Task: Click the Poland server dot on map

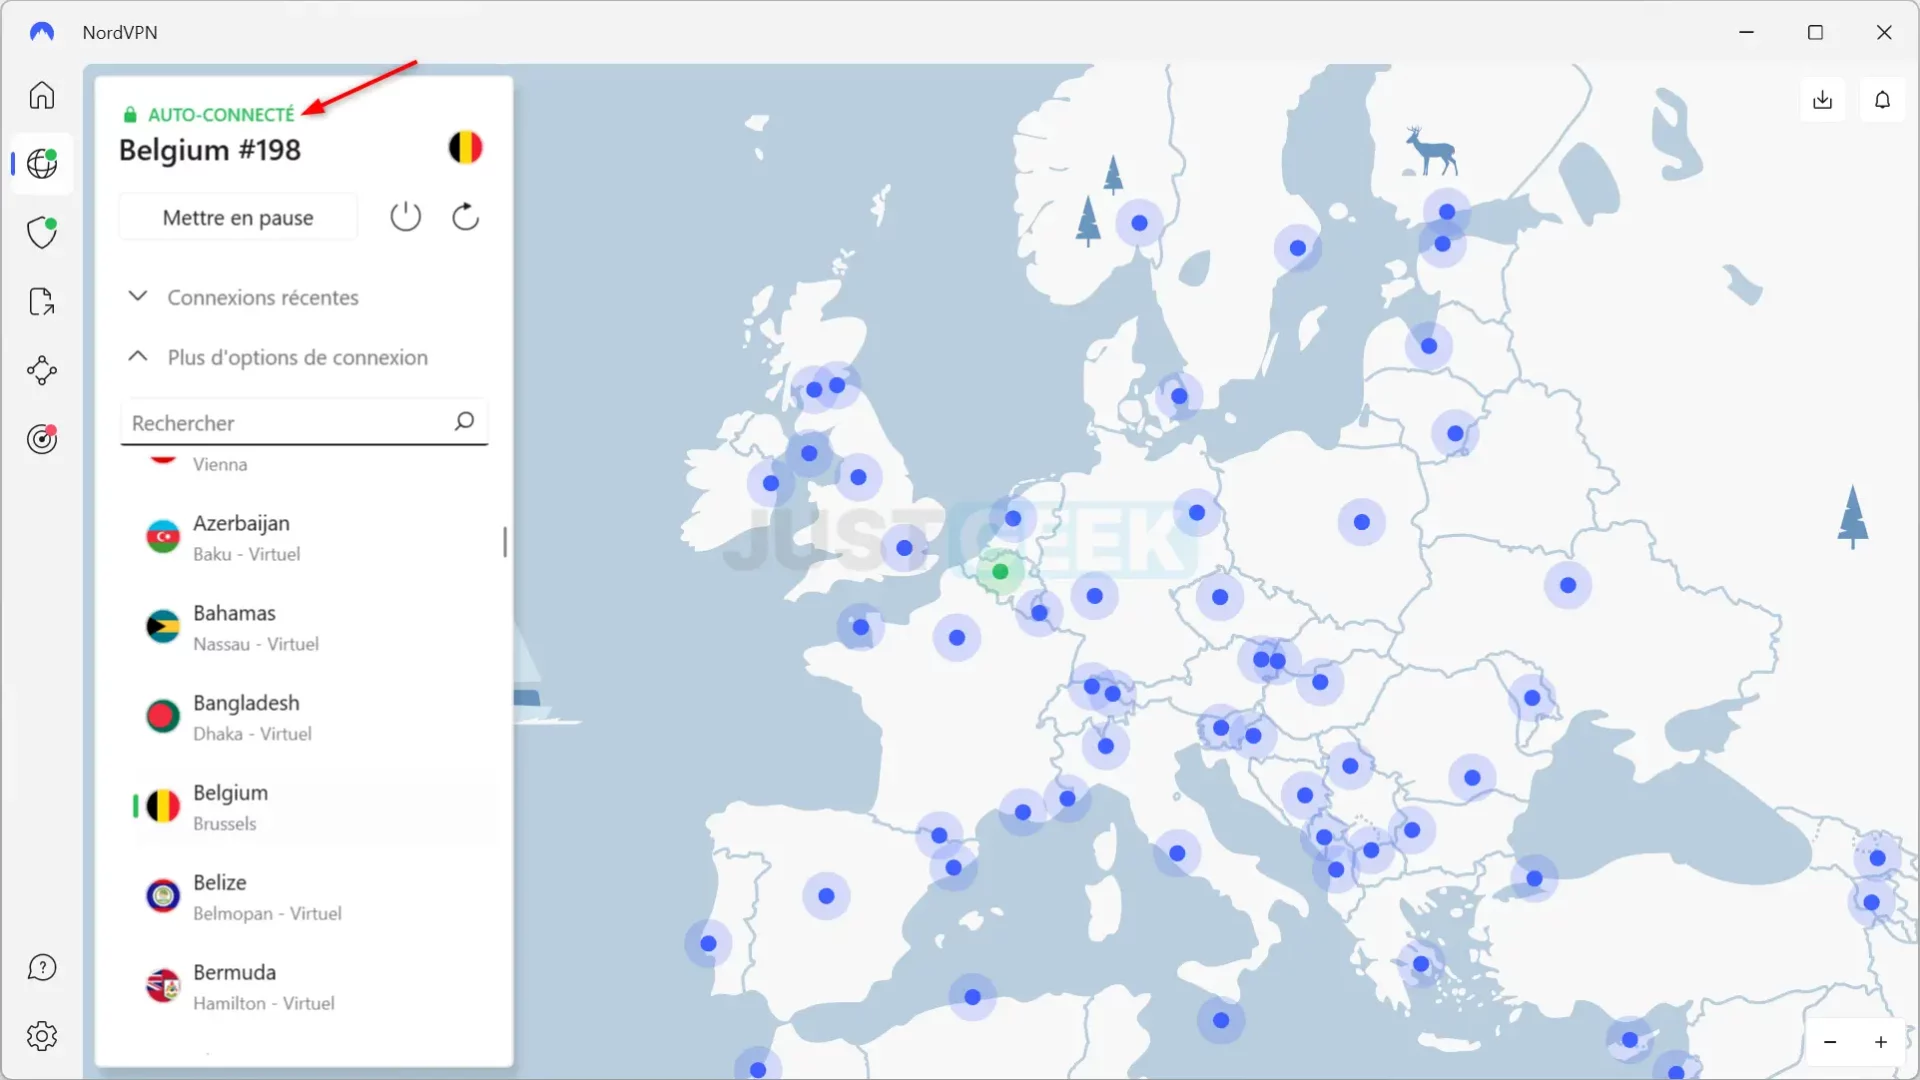Action: [x=1361, y=522]
